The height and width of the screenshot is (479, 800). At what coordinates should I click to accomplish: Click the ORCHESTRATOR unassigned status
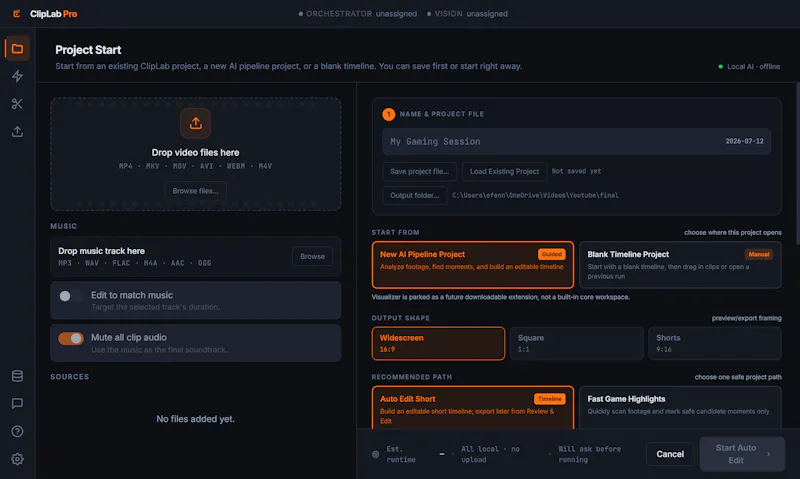coord(358,14)
